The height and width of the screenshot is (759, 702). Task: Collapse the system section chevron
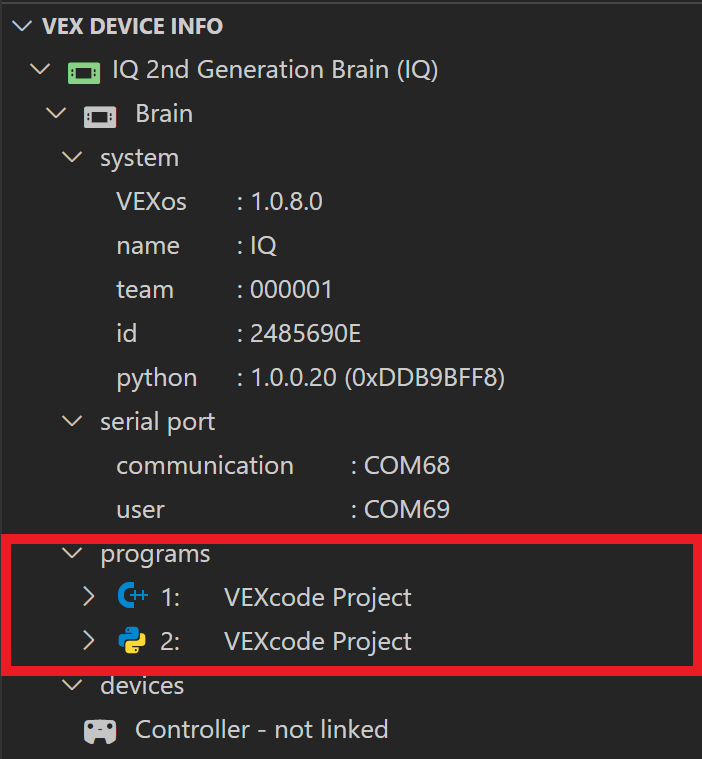tap(72, 158)
